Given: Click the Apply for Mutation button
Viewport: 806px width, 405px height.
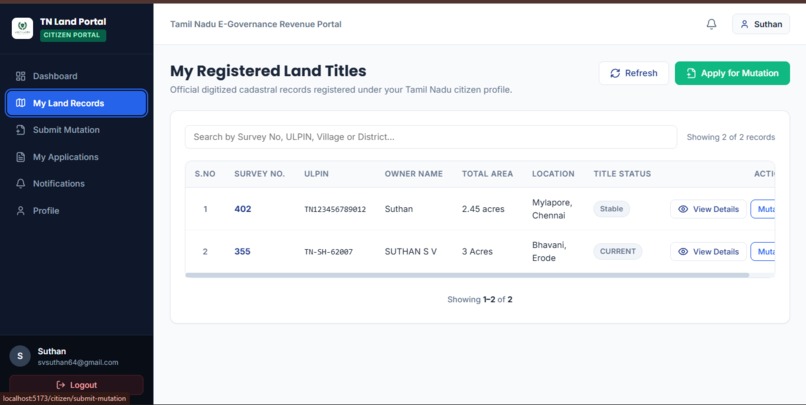Looking at the screenshot, I should 732,73.
